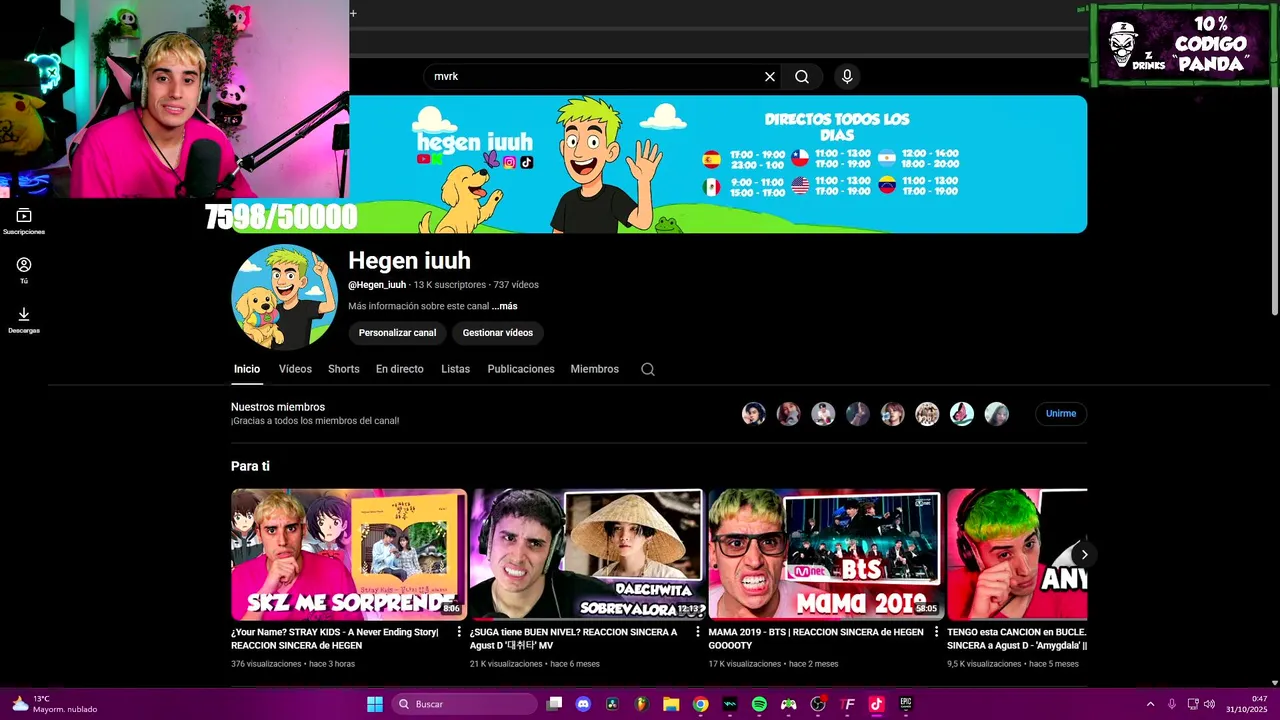Open options menu for SUGA reaction video
Image resolution: width=1280 pixels, height=720 pixels.
(x=698, y=632)
